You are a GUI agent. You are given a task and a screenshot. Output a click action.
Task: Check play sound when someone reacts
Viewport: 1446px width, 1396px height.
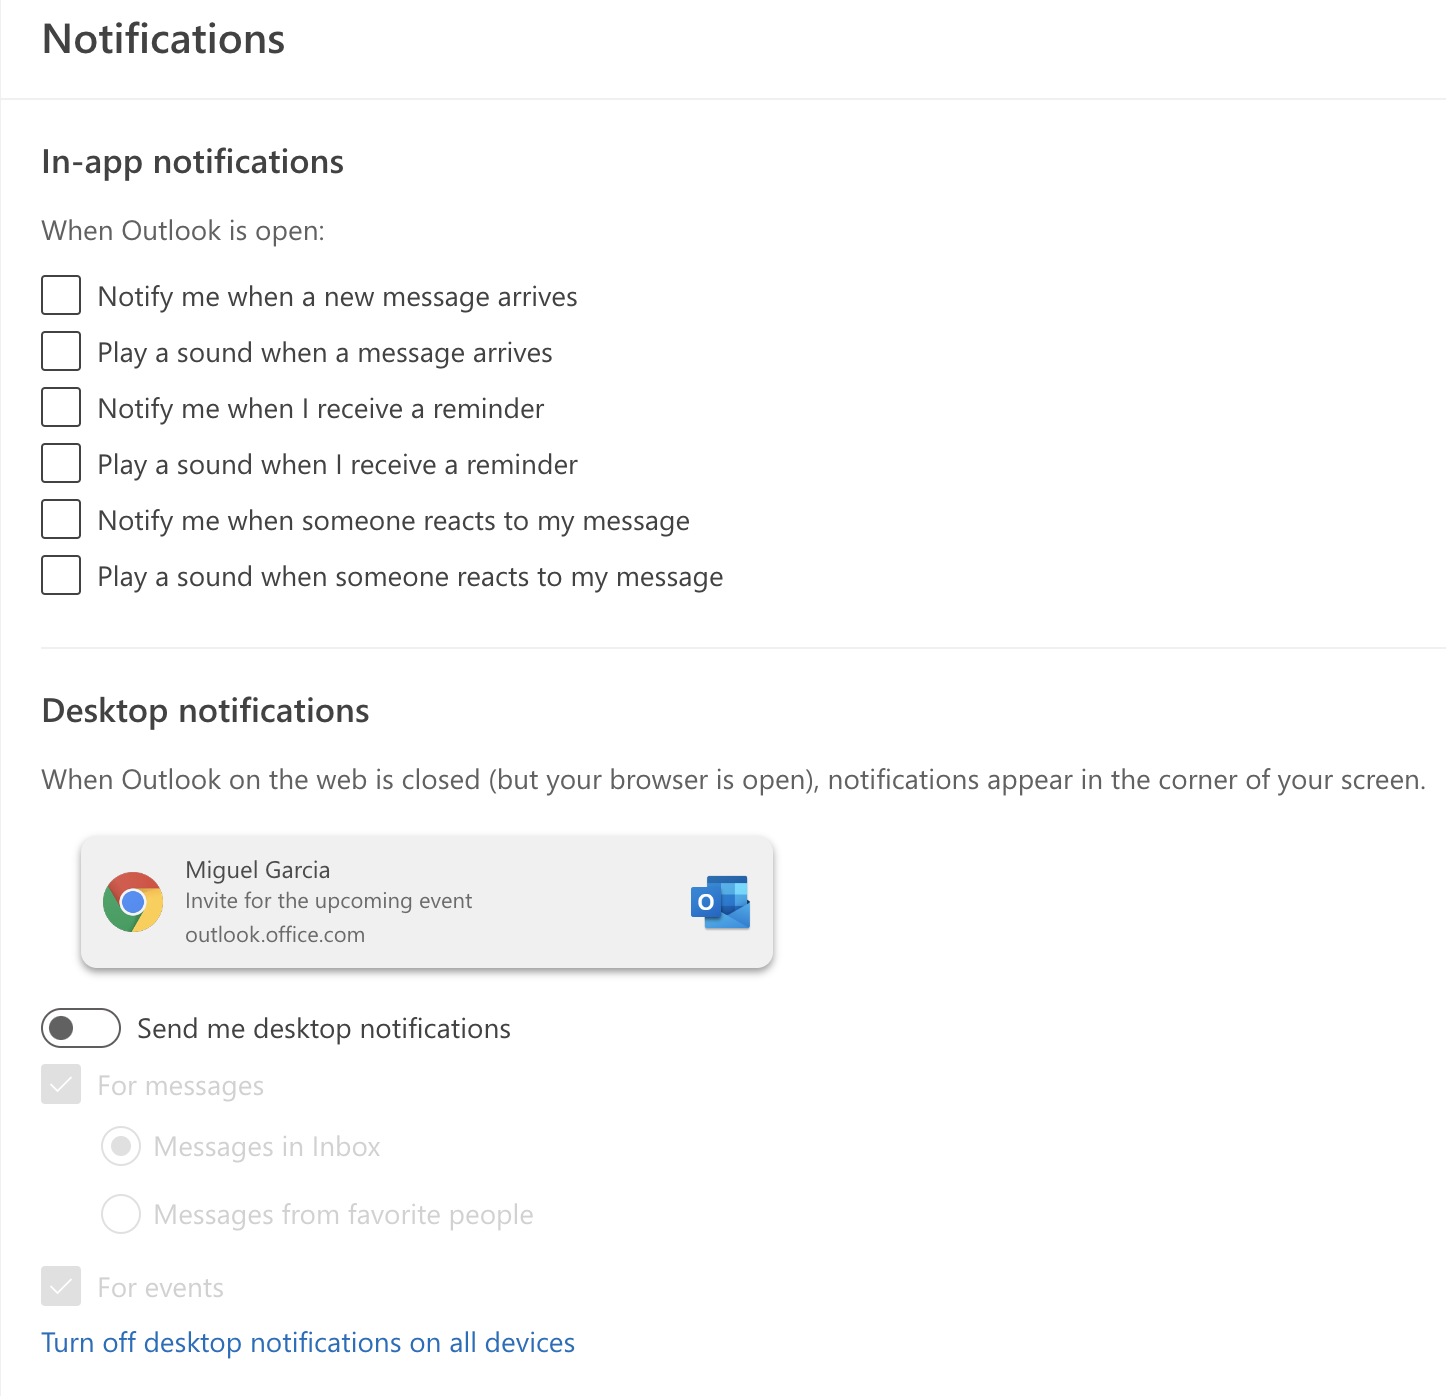61,576
